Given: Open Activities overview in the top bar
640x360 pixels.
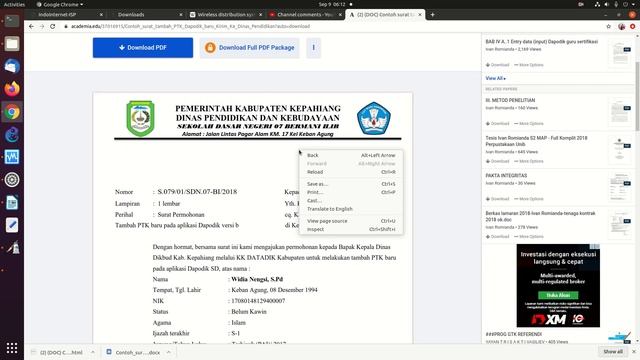Looking at the screenshot, I should pos(14,4).
